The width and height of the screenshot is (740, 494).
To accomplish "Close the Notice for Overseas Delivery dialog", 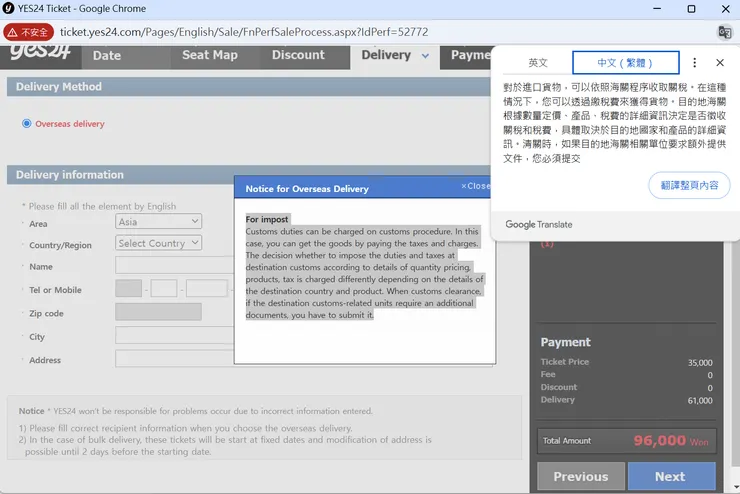I will tap(475, 186).
